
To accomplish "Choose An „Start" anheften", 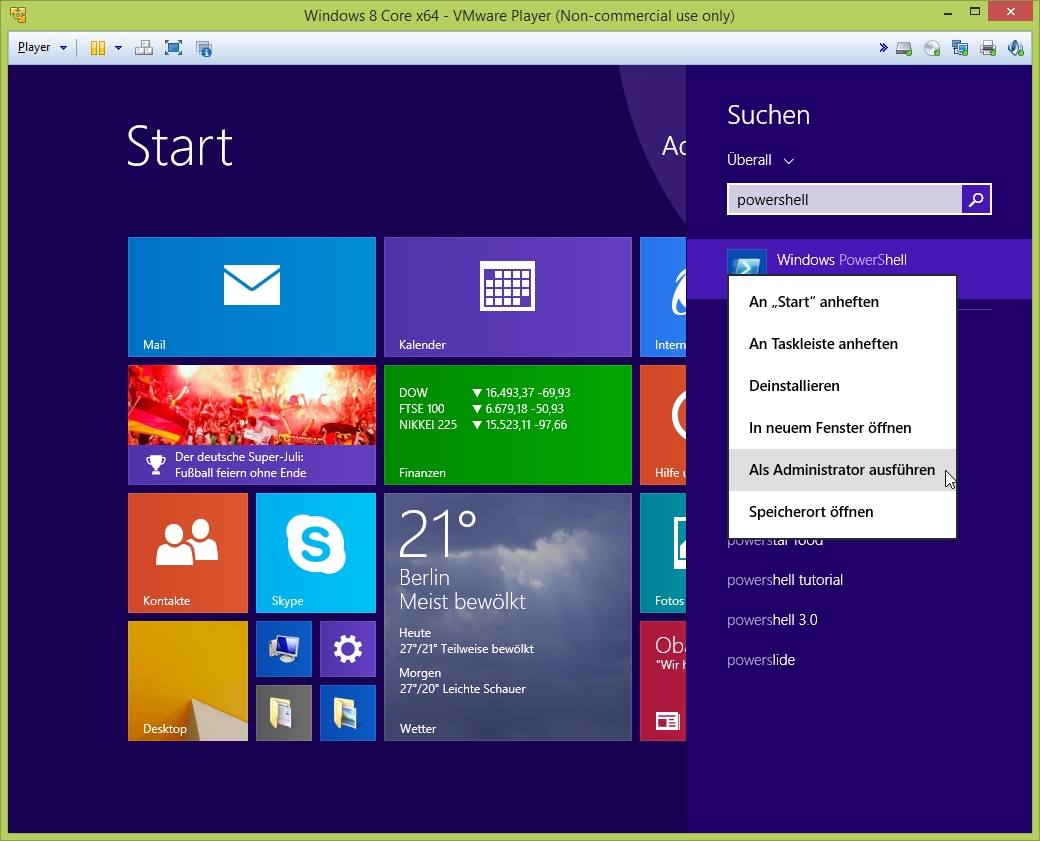I will pos(842,302).
